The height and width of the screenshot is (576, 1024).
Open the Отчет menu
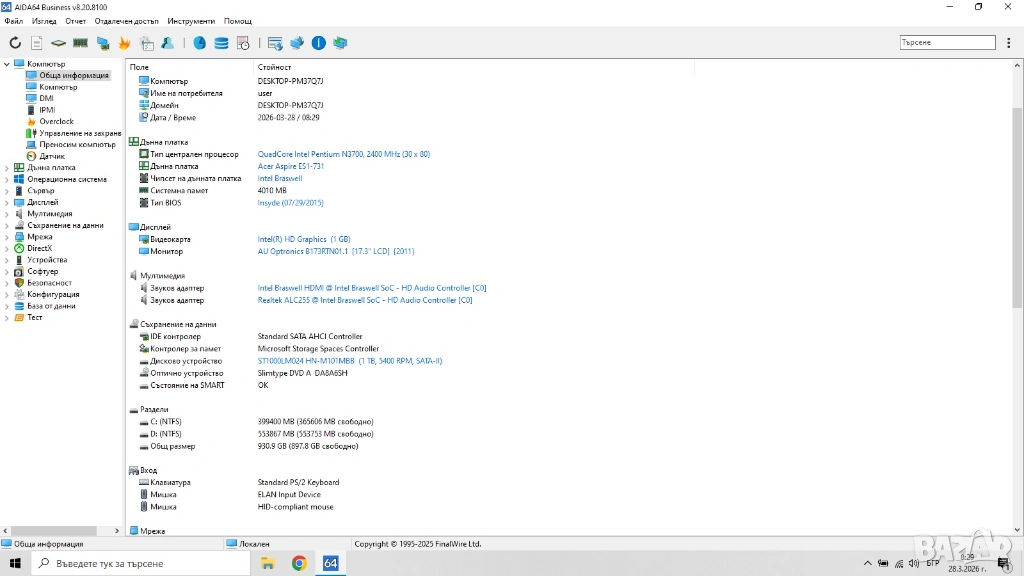point(75,21)
